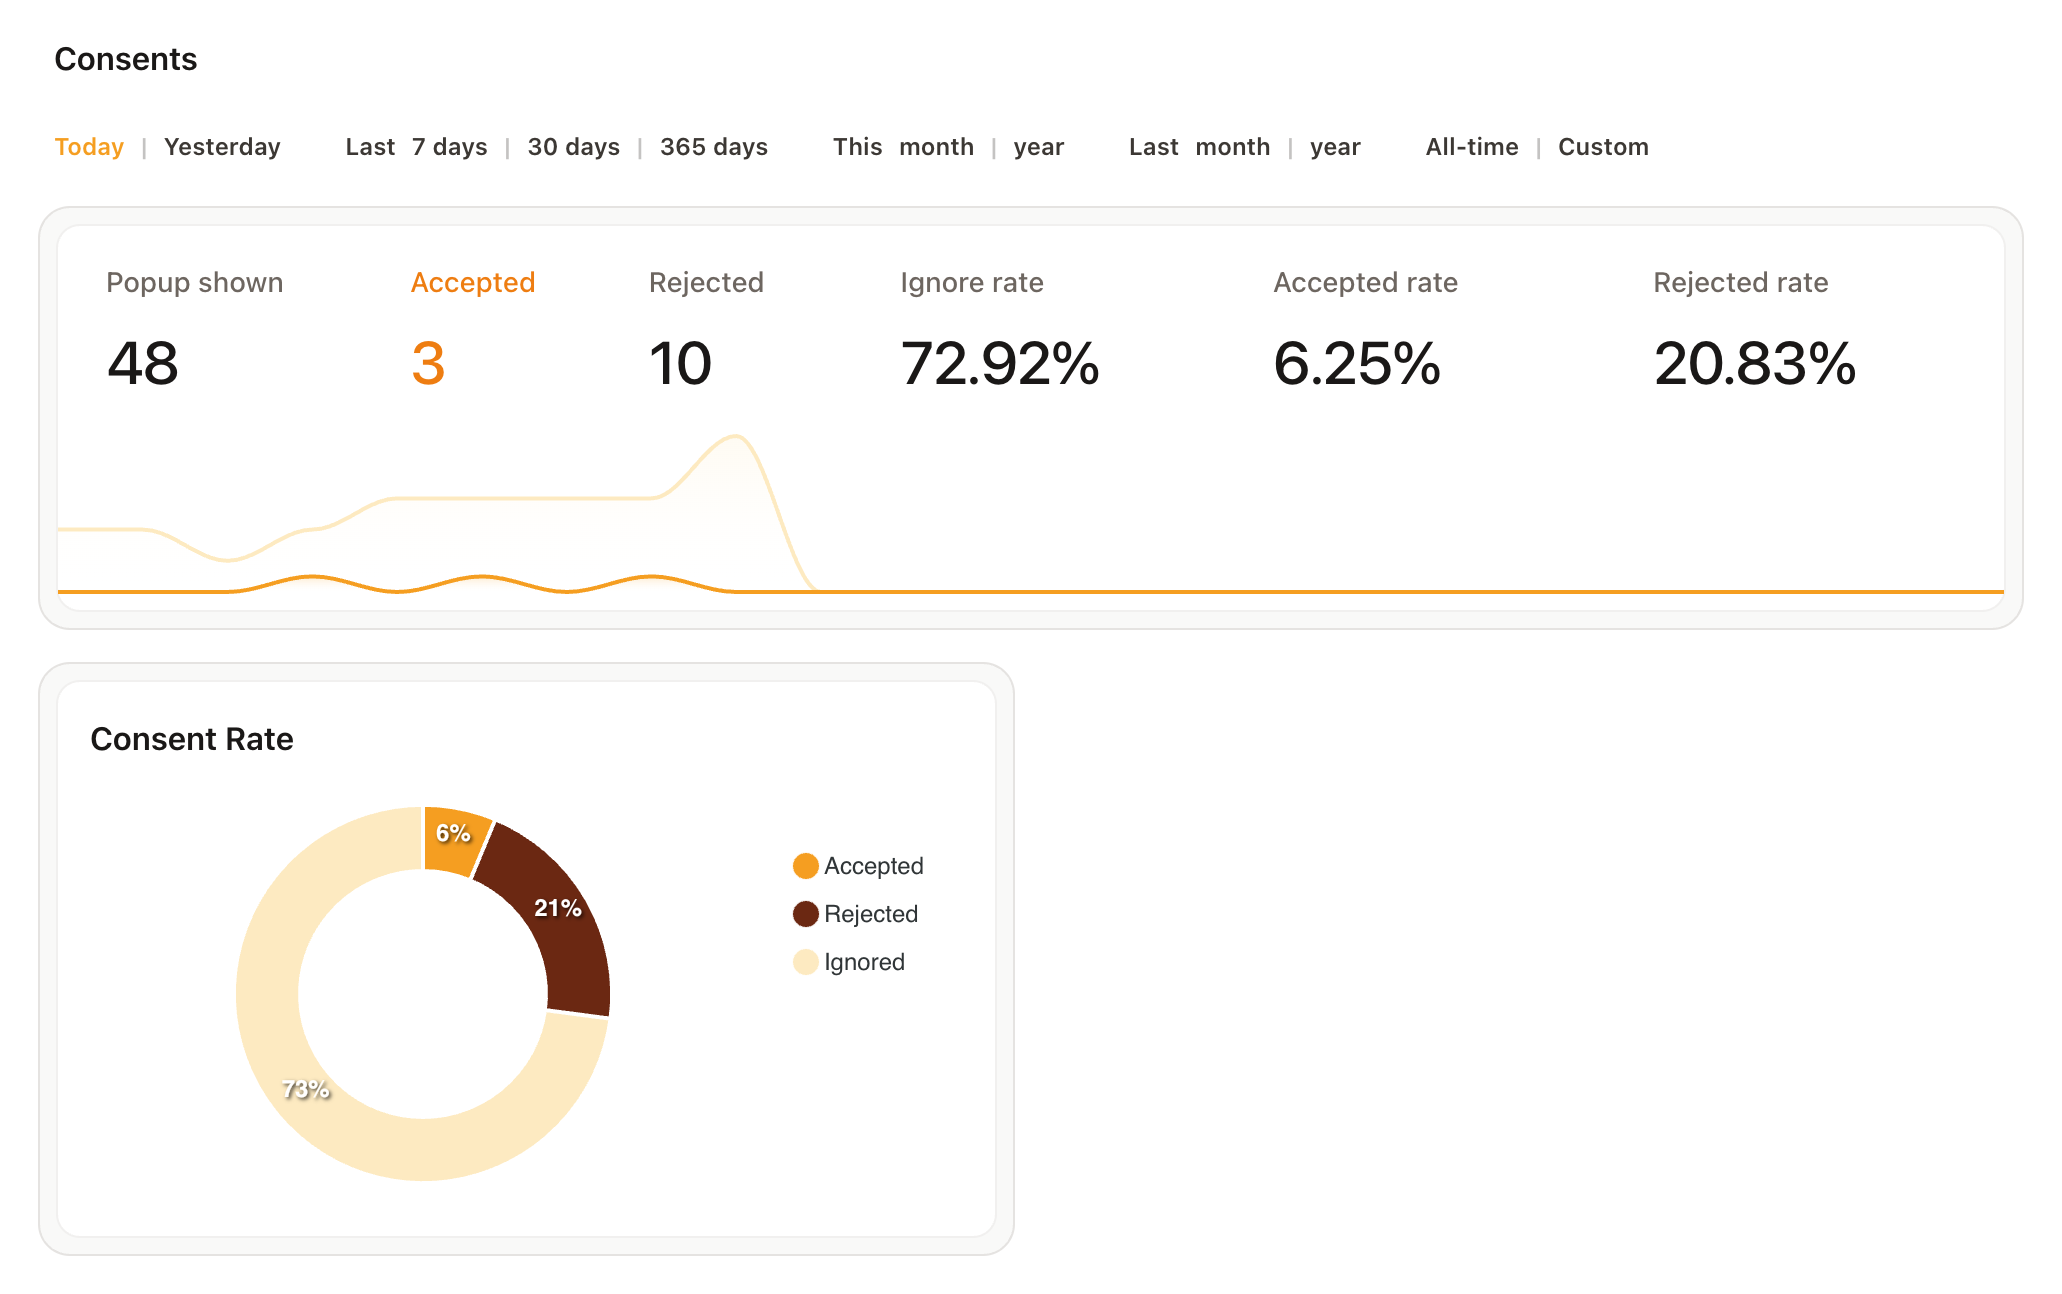
Task: Toggle Ignored legend label in chart
Action: tap(865, 962)
